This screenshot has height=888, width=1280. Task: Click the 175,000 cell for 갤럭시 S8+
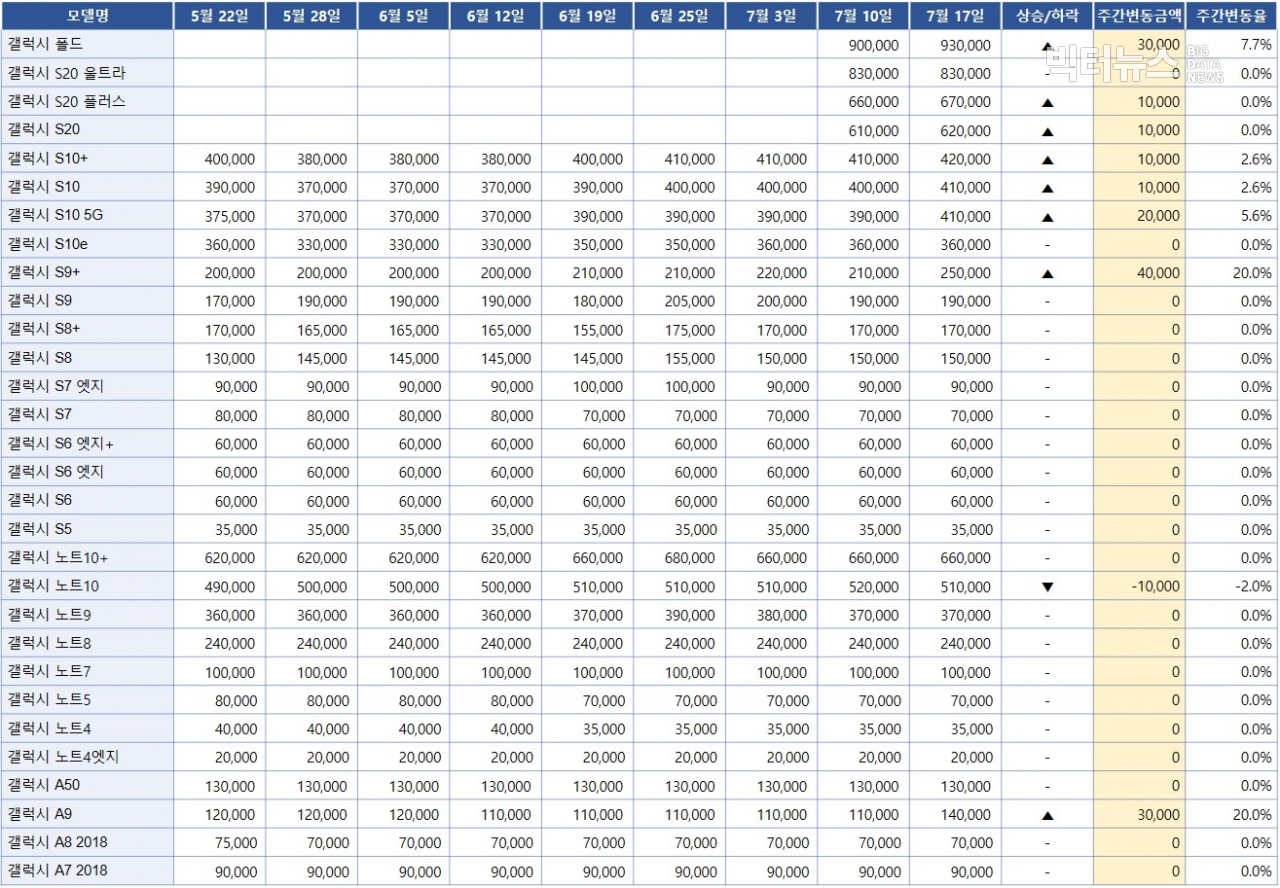point(689,331)
